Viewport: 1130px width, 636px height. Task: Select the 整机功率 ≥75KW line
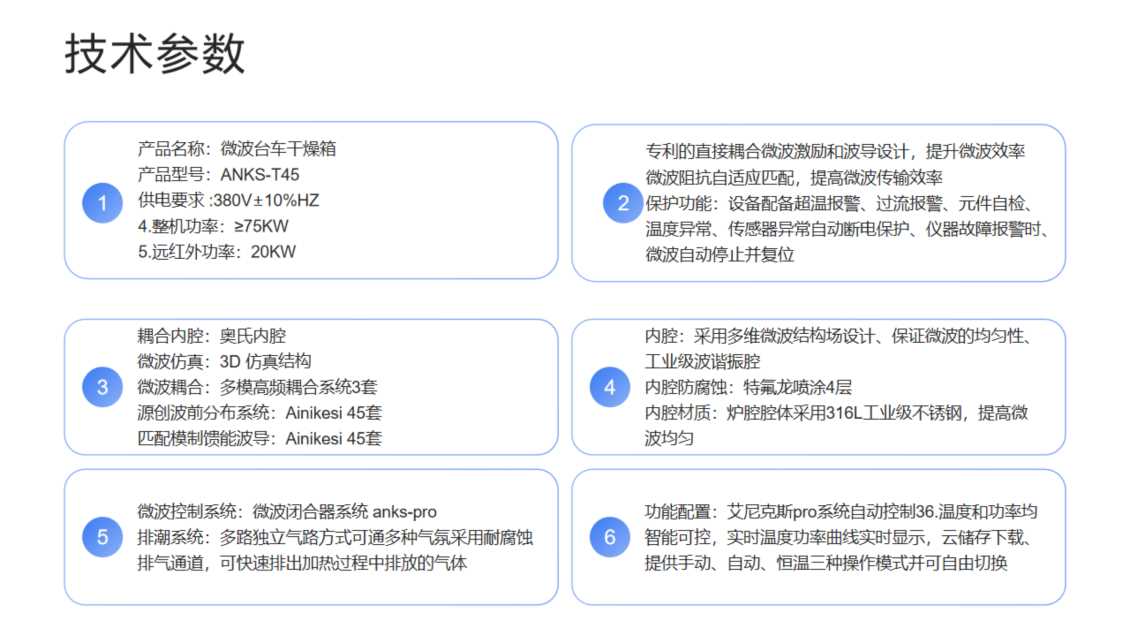pos(213,226)
